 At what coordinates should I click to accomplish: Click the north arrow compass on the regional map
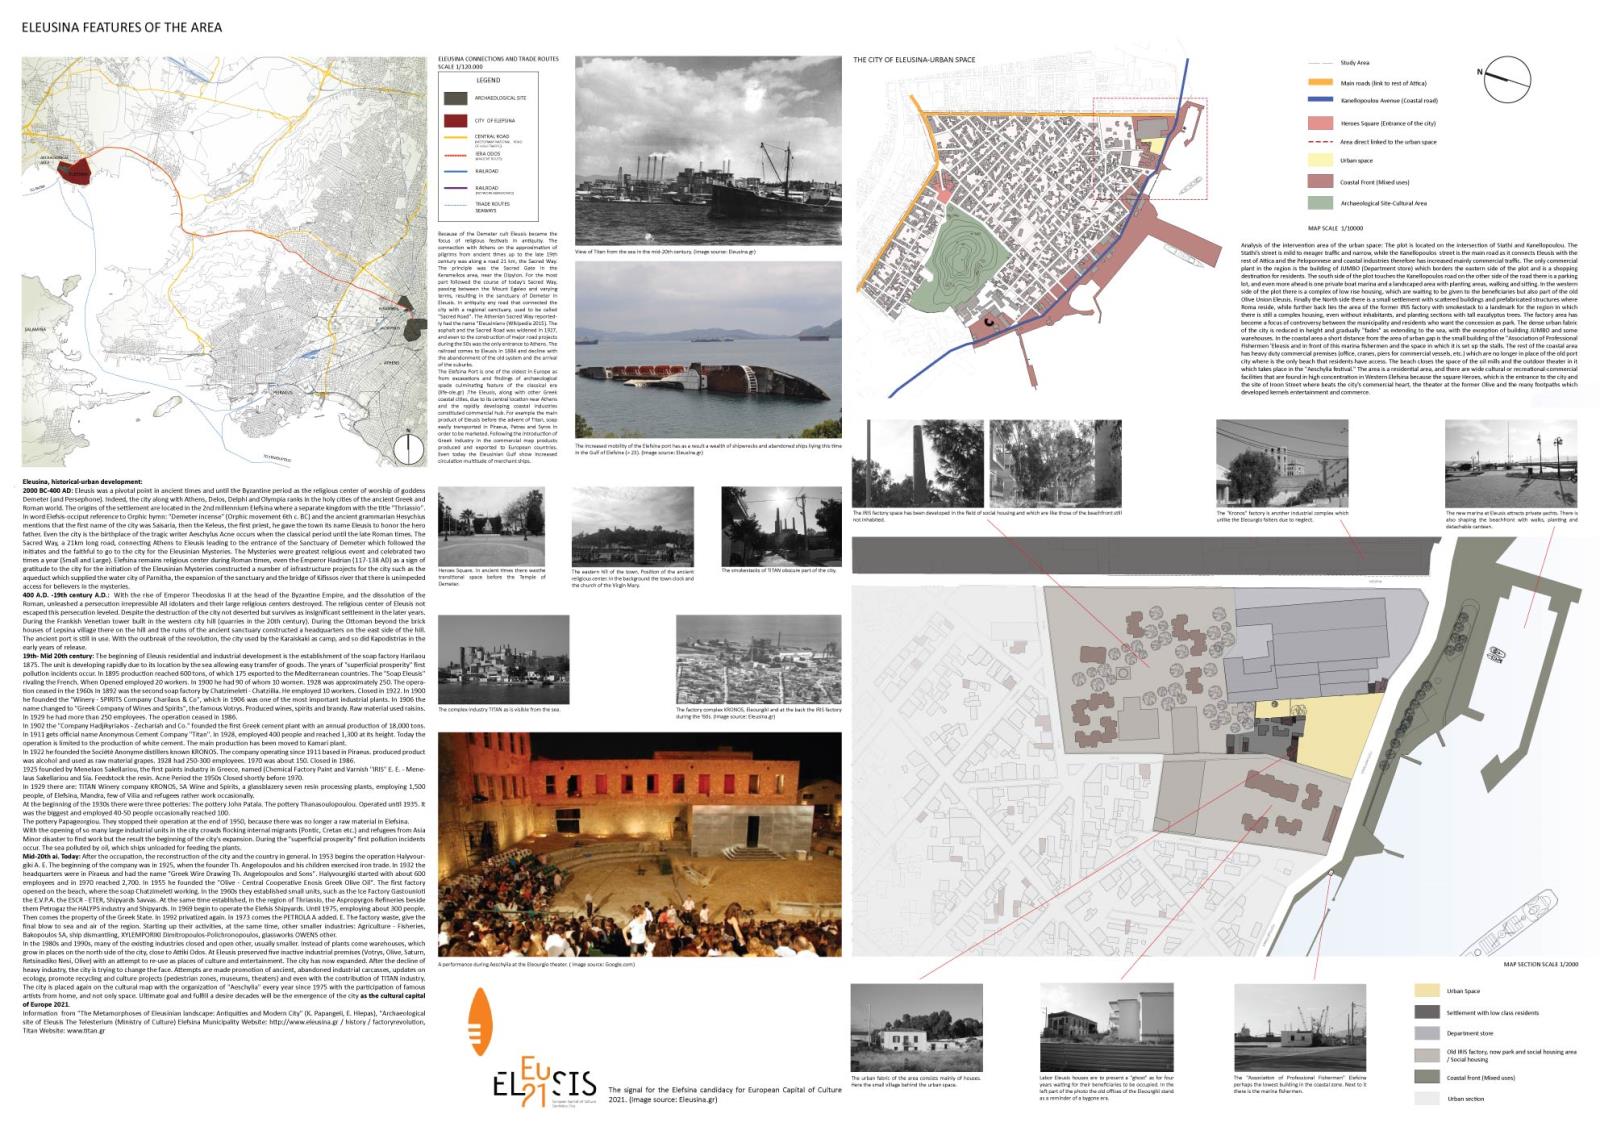coord(408,450)
